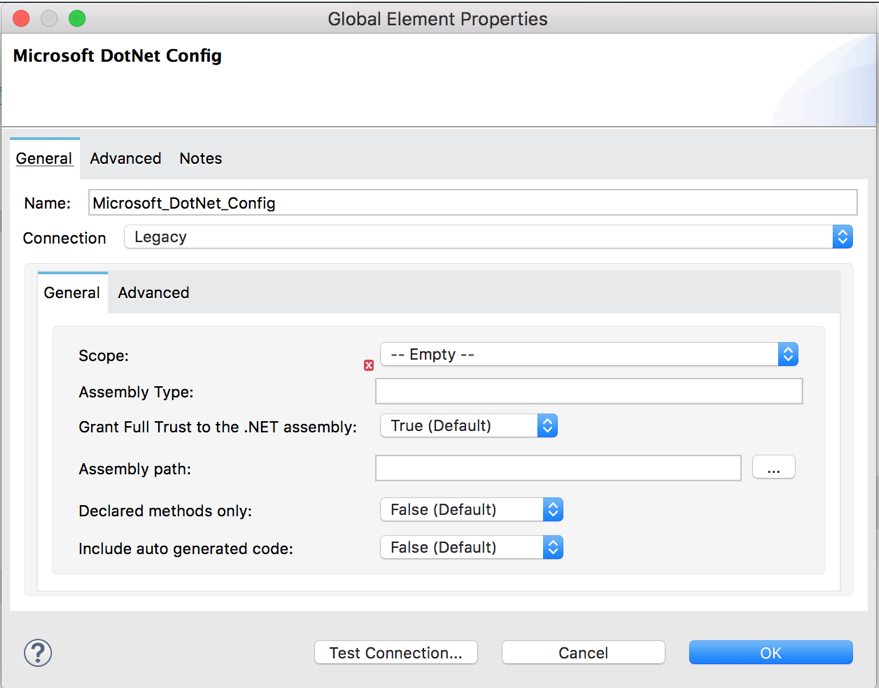The width and height of the screenshot is (879, 688).
Task: Click the stepper arrows on Connection dropdown
Action: [x=842, y=236]
